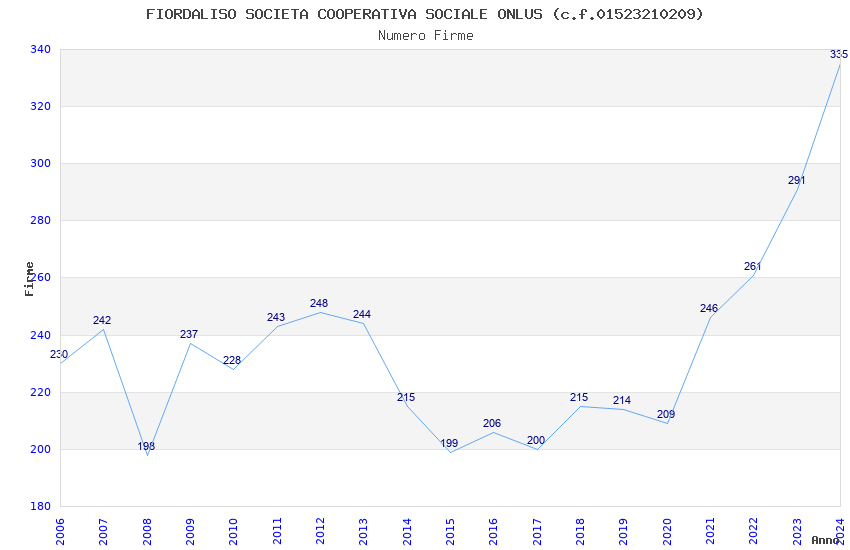The image size is (850, 550).
Task: Select the 209 data point for 2020
Action: (x=666, y=415)
